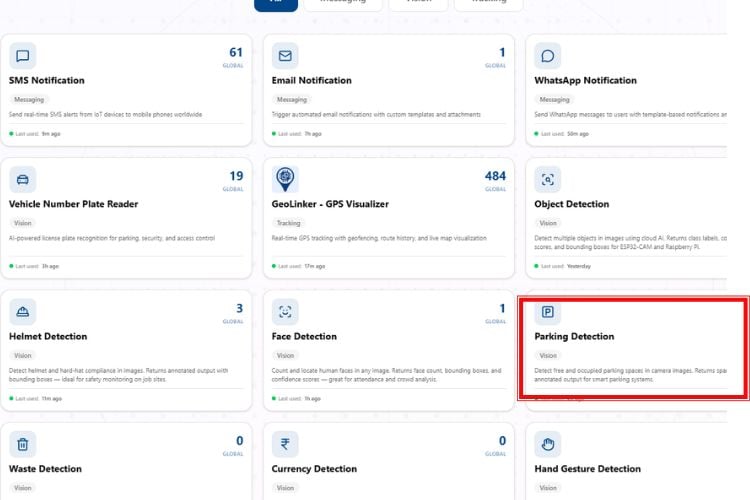Open the Parking Detection card title

pyautogui.click(x=574, y=336)
